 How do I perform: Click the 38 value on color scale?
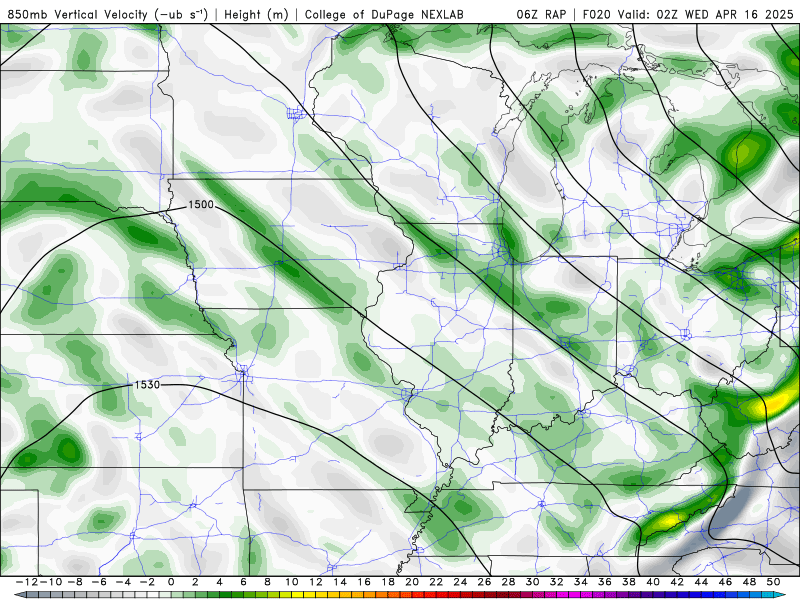coord(629,582)
